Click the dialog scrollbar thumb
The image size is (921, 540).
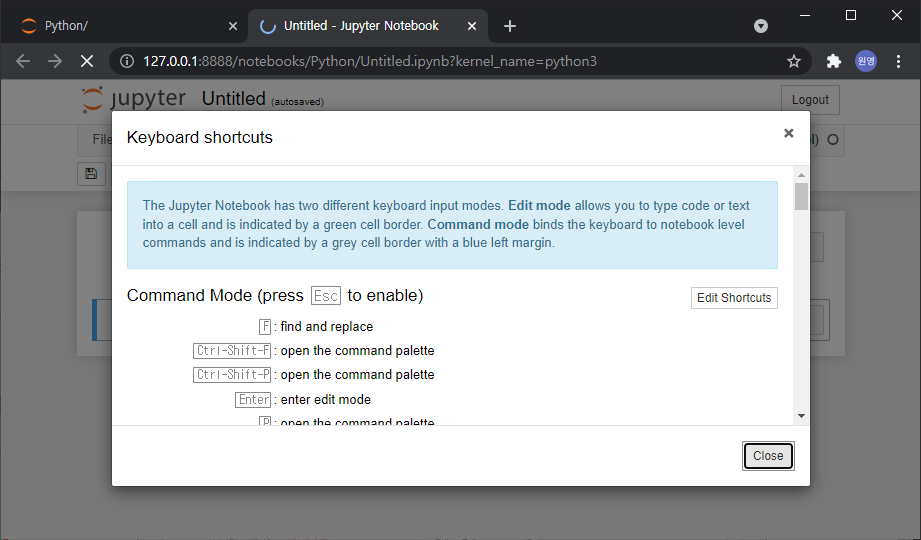click(801, 196)
